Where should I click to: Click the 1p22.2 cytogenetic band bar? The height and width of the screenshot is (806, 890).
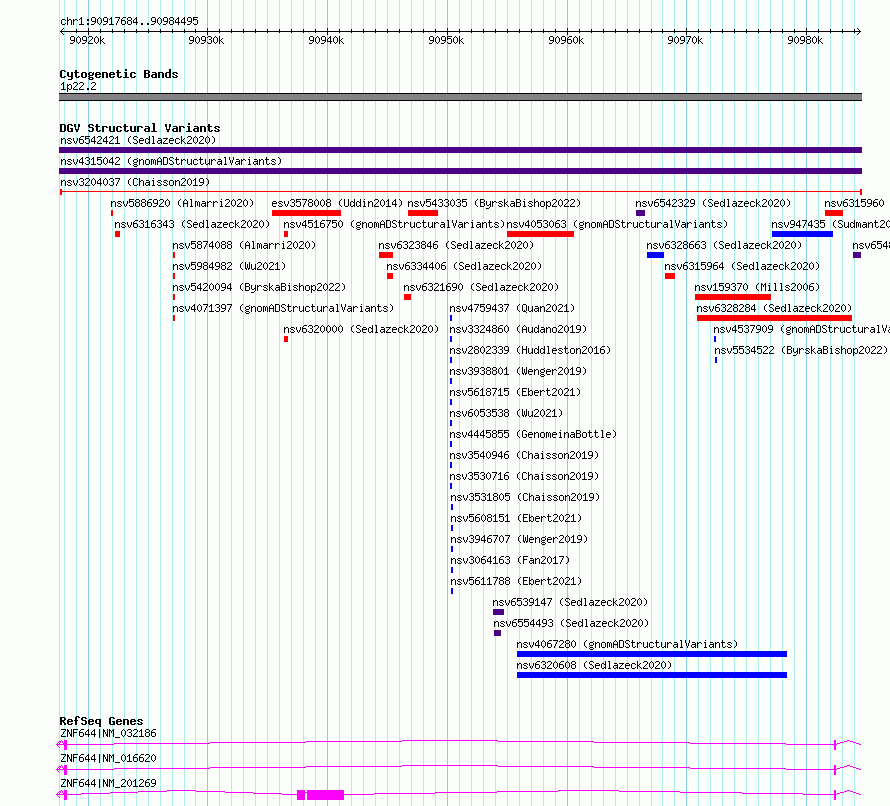(460, 97)
